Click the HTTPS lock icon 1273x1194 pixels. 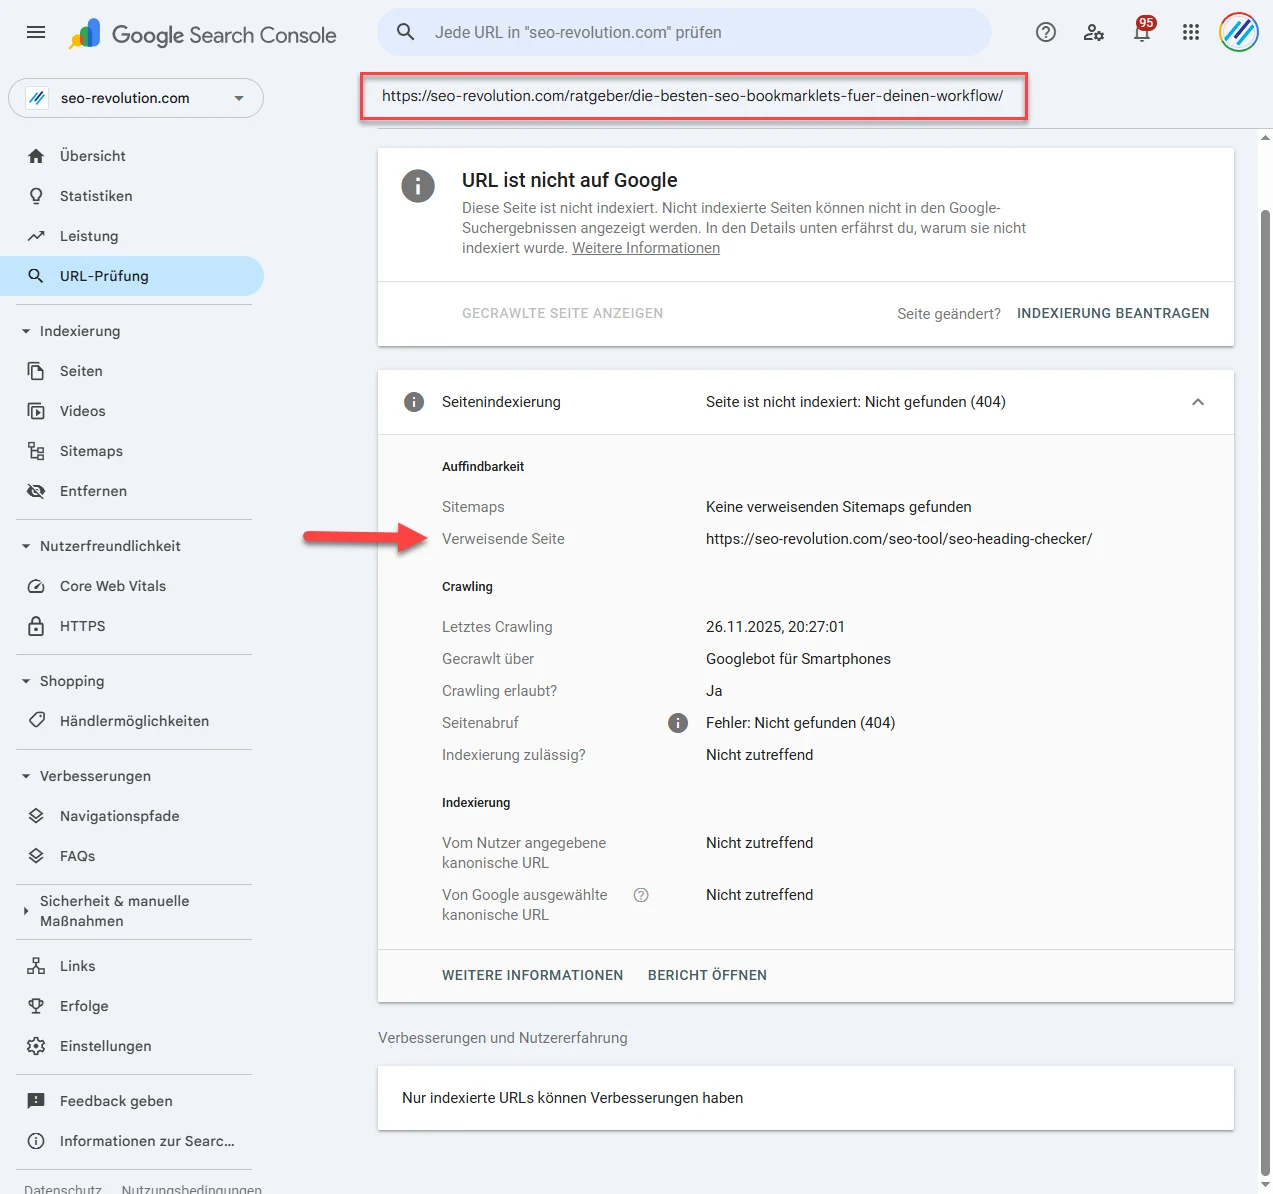coord(36,625)
